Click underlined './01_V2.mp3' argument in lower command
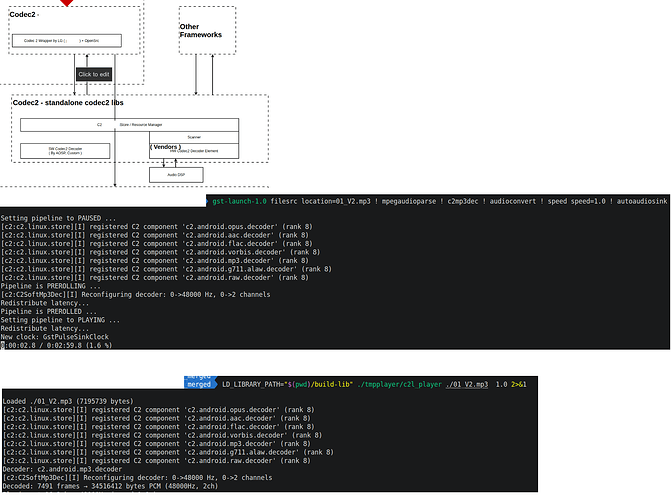Screen dimensions: 671x499 (466, 384)
